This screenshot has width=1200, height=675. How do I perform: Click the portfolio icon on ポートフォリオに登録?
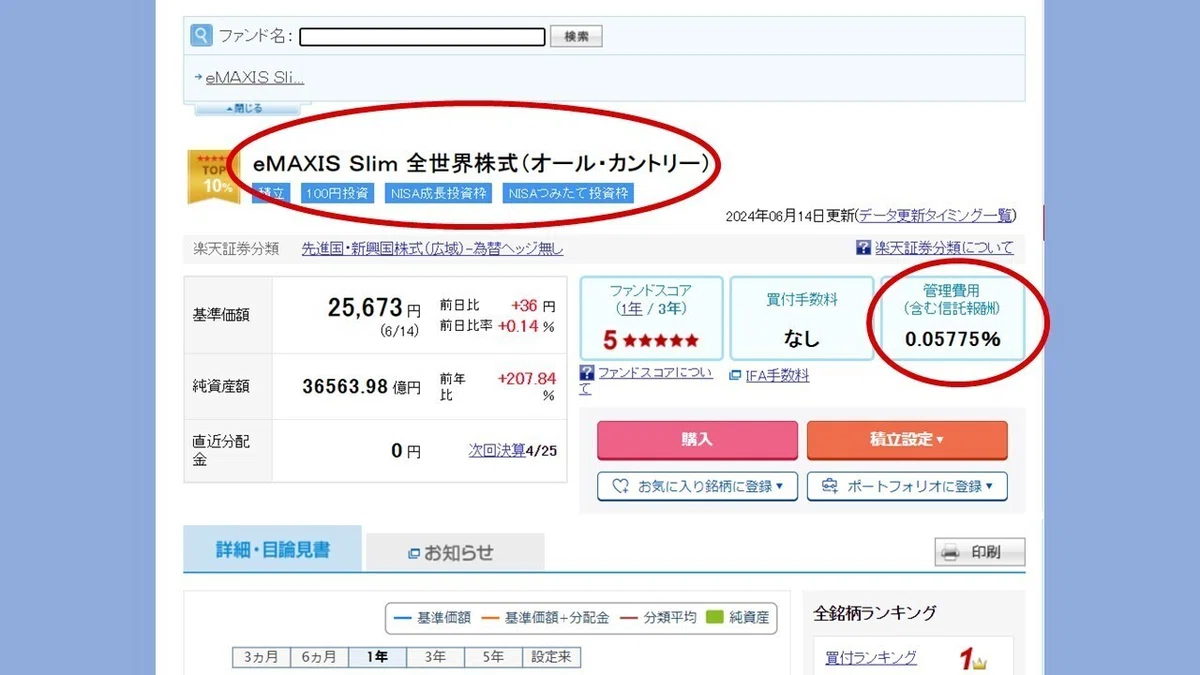coord(830,486)
